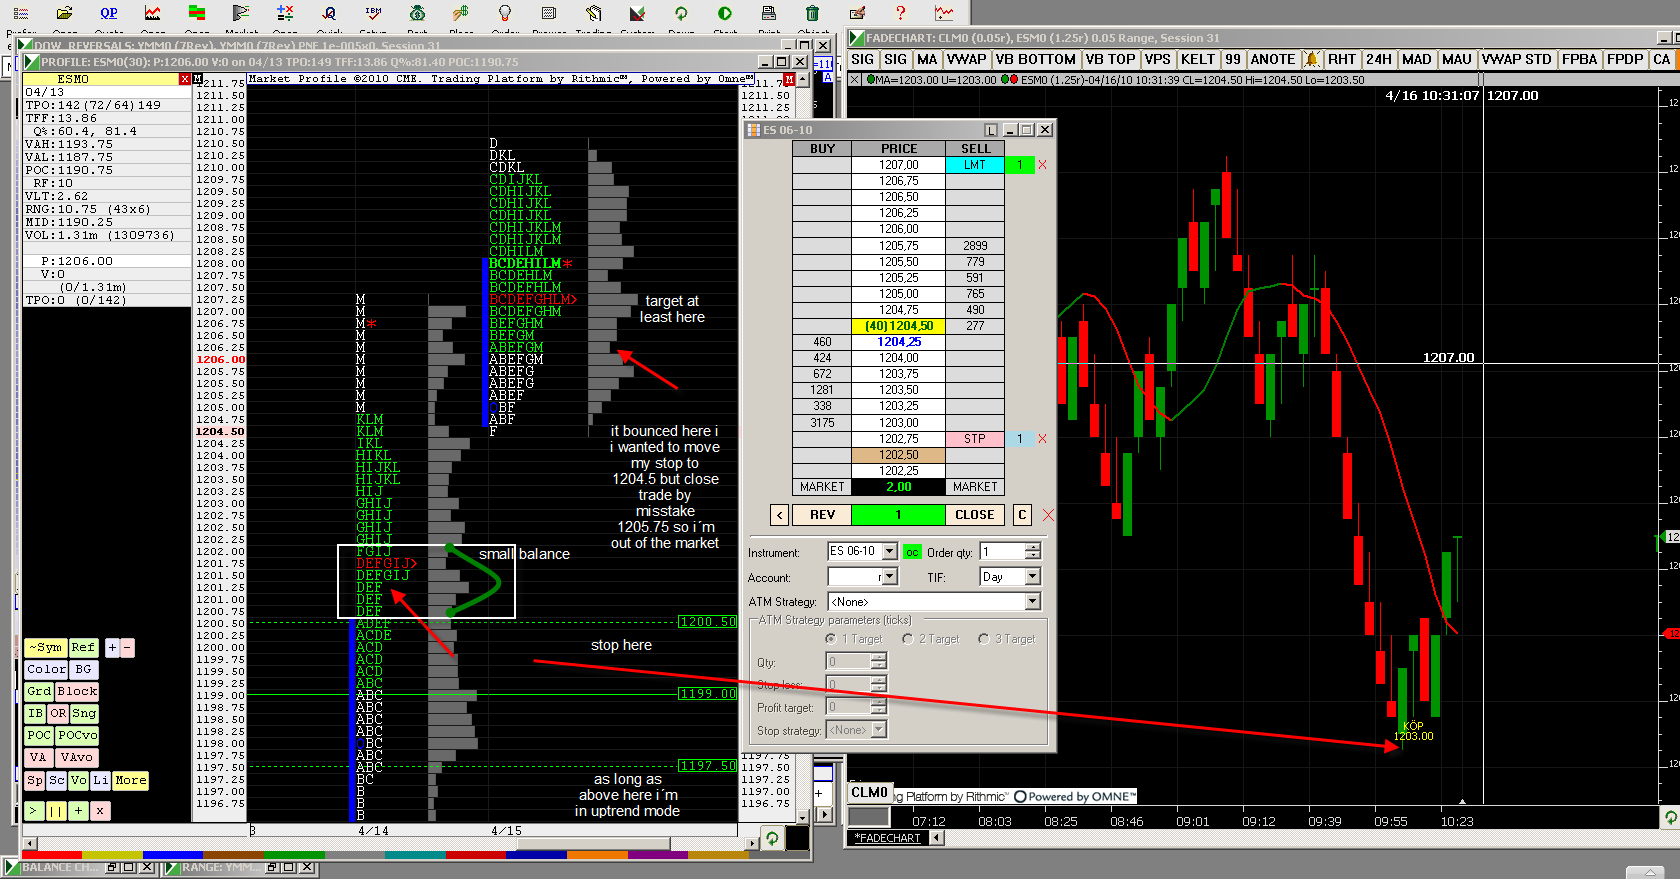
Task: Click the plus-minus calculator toolbar icon
Action: (285, 13)
